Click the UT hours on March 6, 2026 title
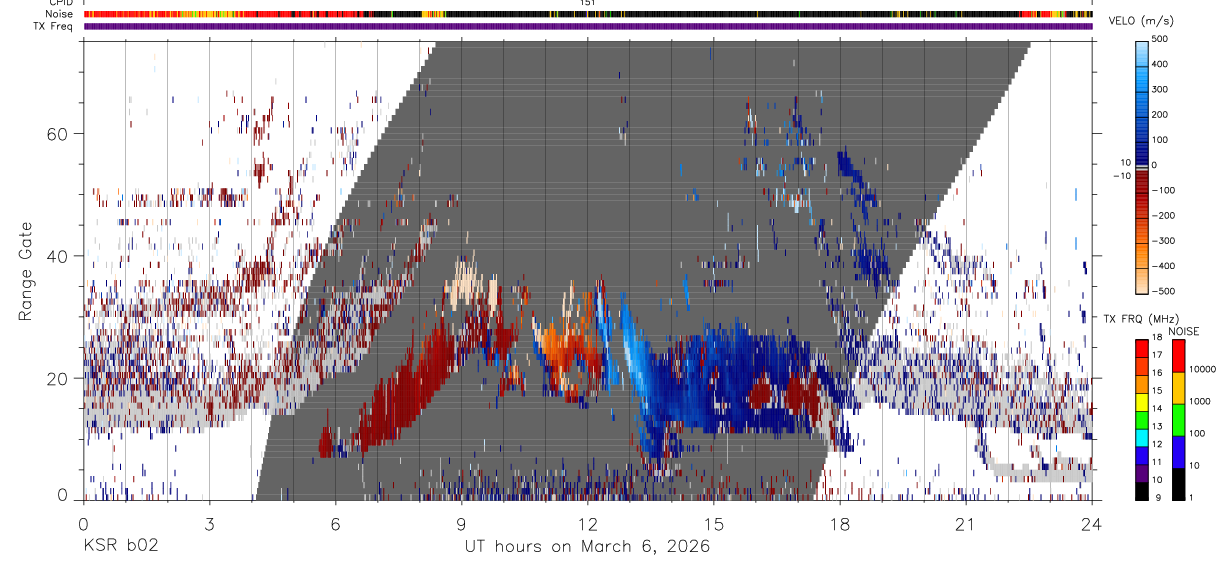Image resolution: width=1228 pixels, height=567 pixels. click(x=587, y=546)
